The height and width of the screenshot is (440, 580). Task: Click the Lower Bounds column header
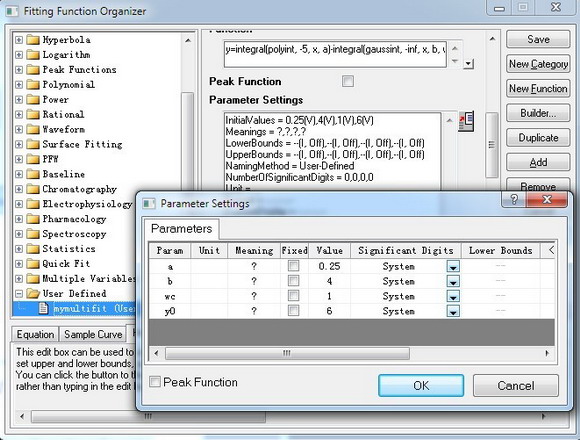click(x=500, y=251)
